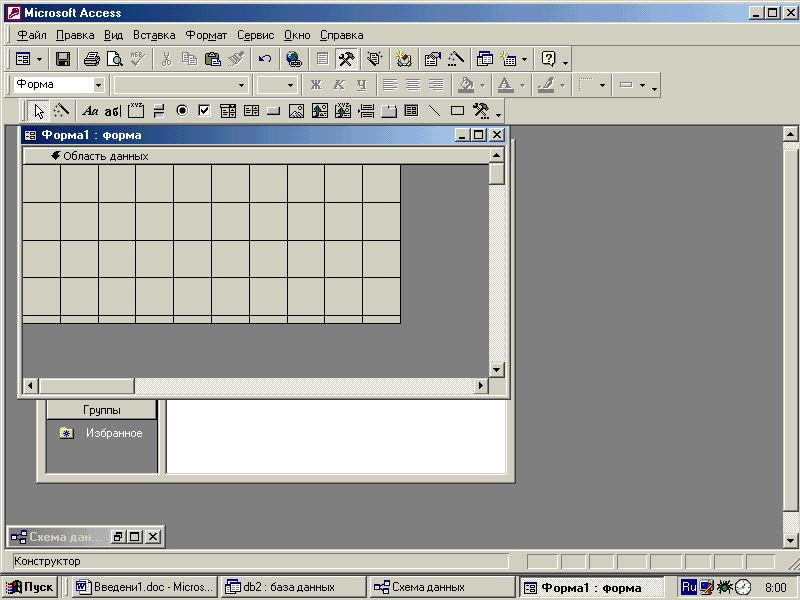Open the More Controls toolbox button
The image size is (800, 600).
[481, 111]
